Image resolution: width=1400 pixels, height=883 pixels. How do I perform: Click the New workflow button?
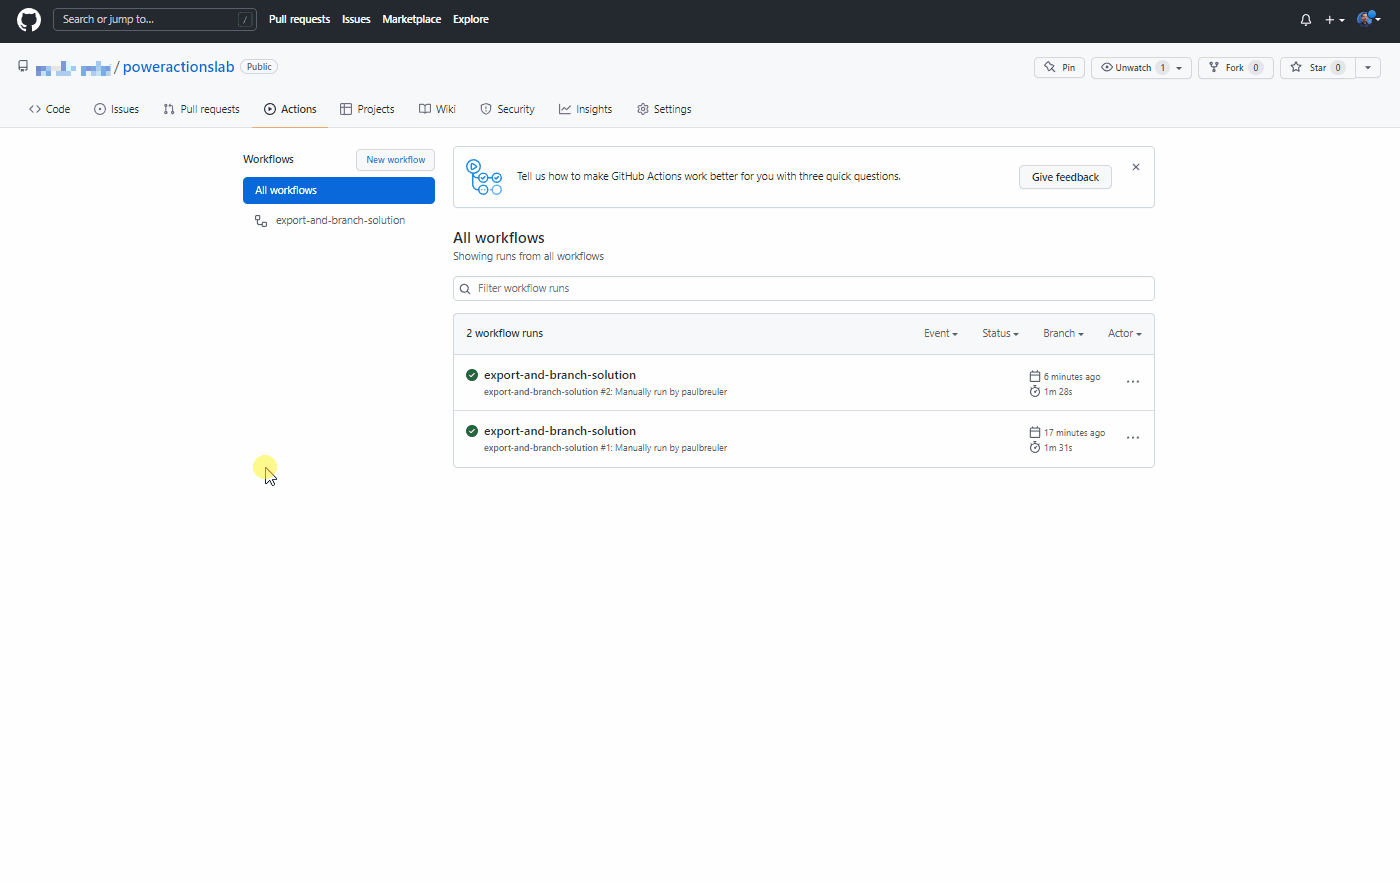395,160
